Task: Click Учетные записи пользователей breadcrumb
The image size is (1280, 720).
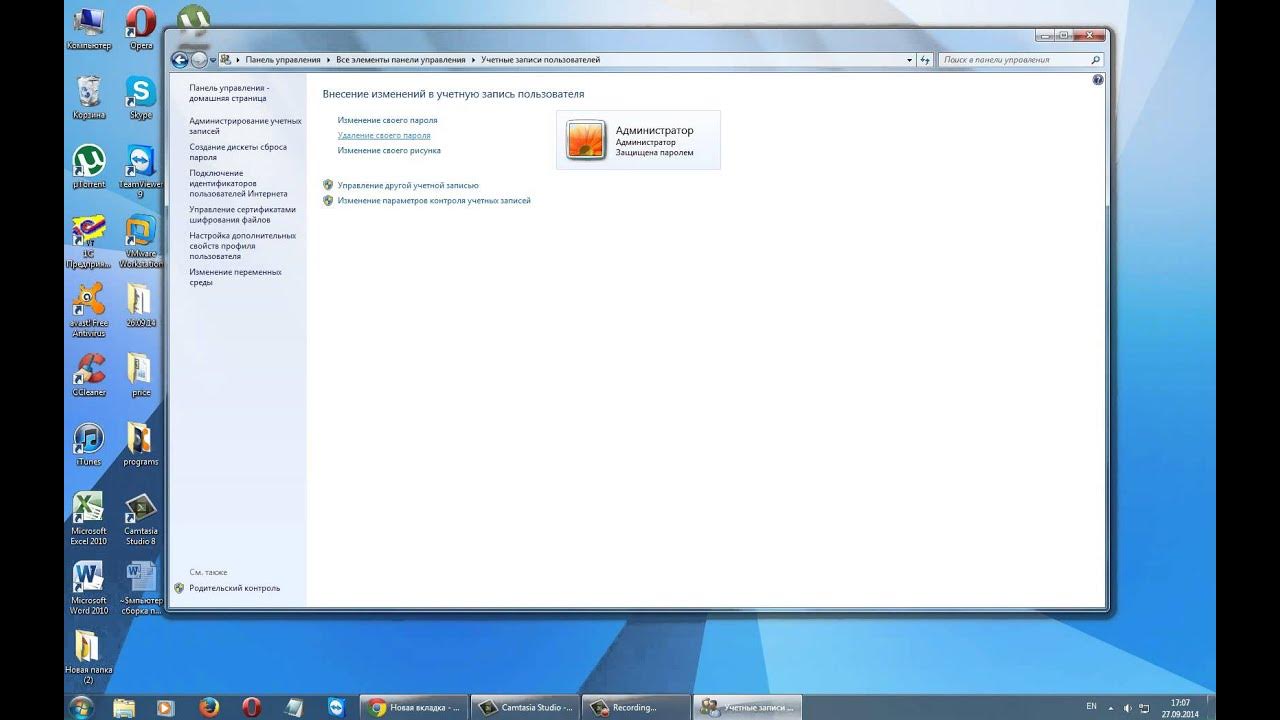Action: [540, 60]
